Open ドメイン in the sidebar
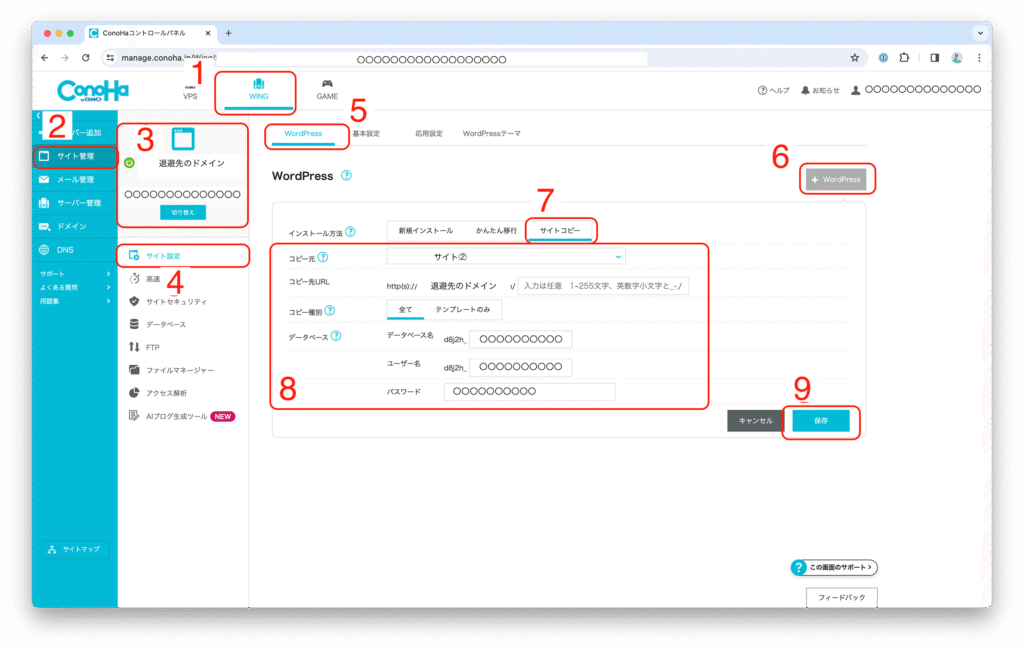Image resolution: width=1024 pixels, height=650 pixels. [x=75, y=227]
